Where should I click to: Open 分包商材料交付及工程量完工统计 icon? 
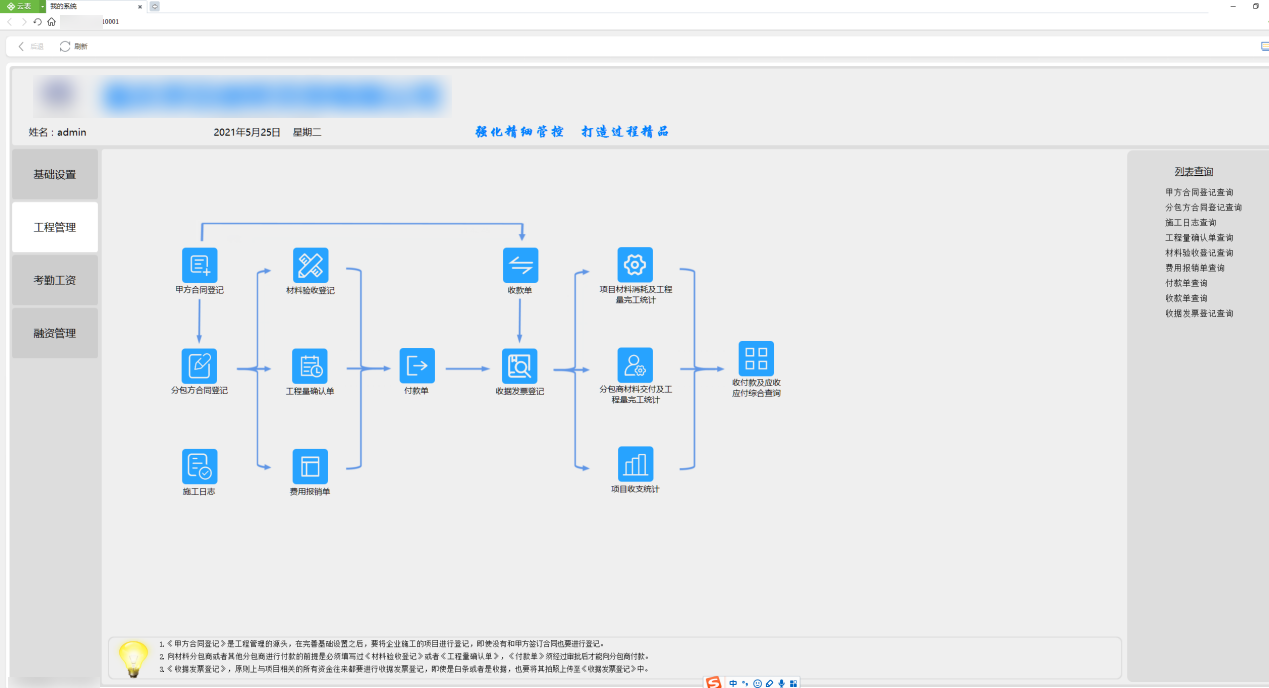coord(635,365)
